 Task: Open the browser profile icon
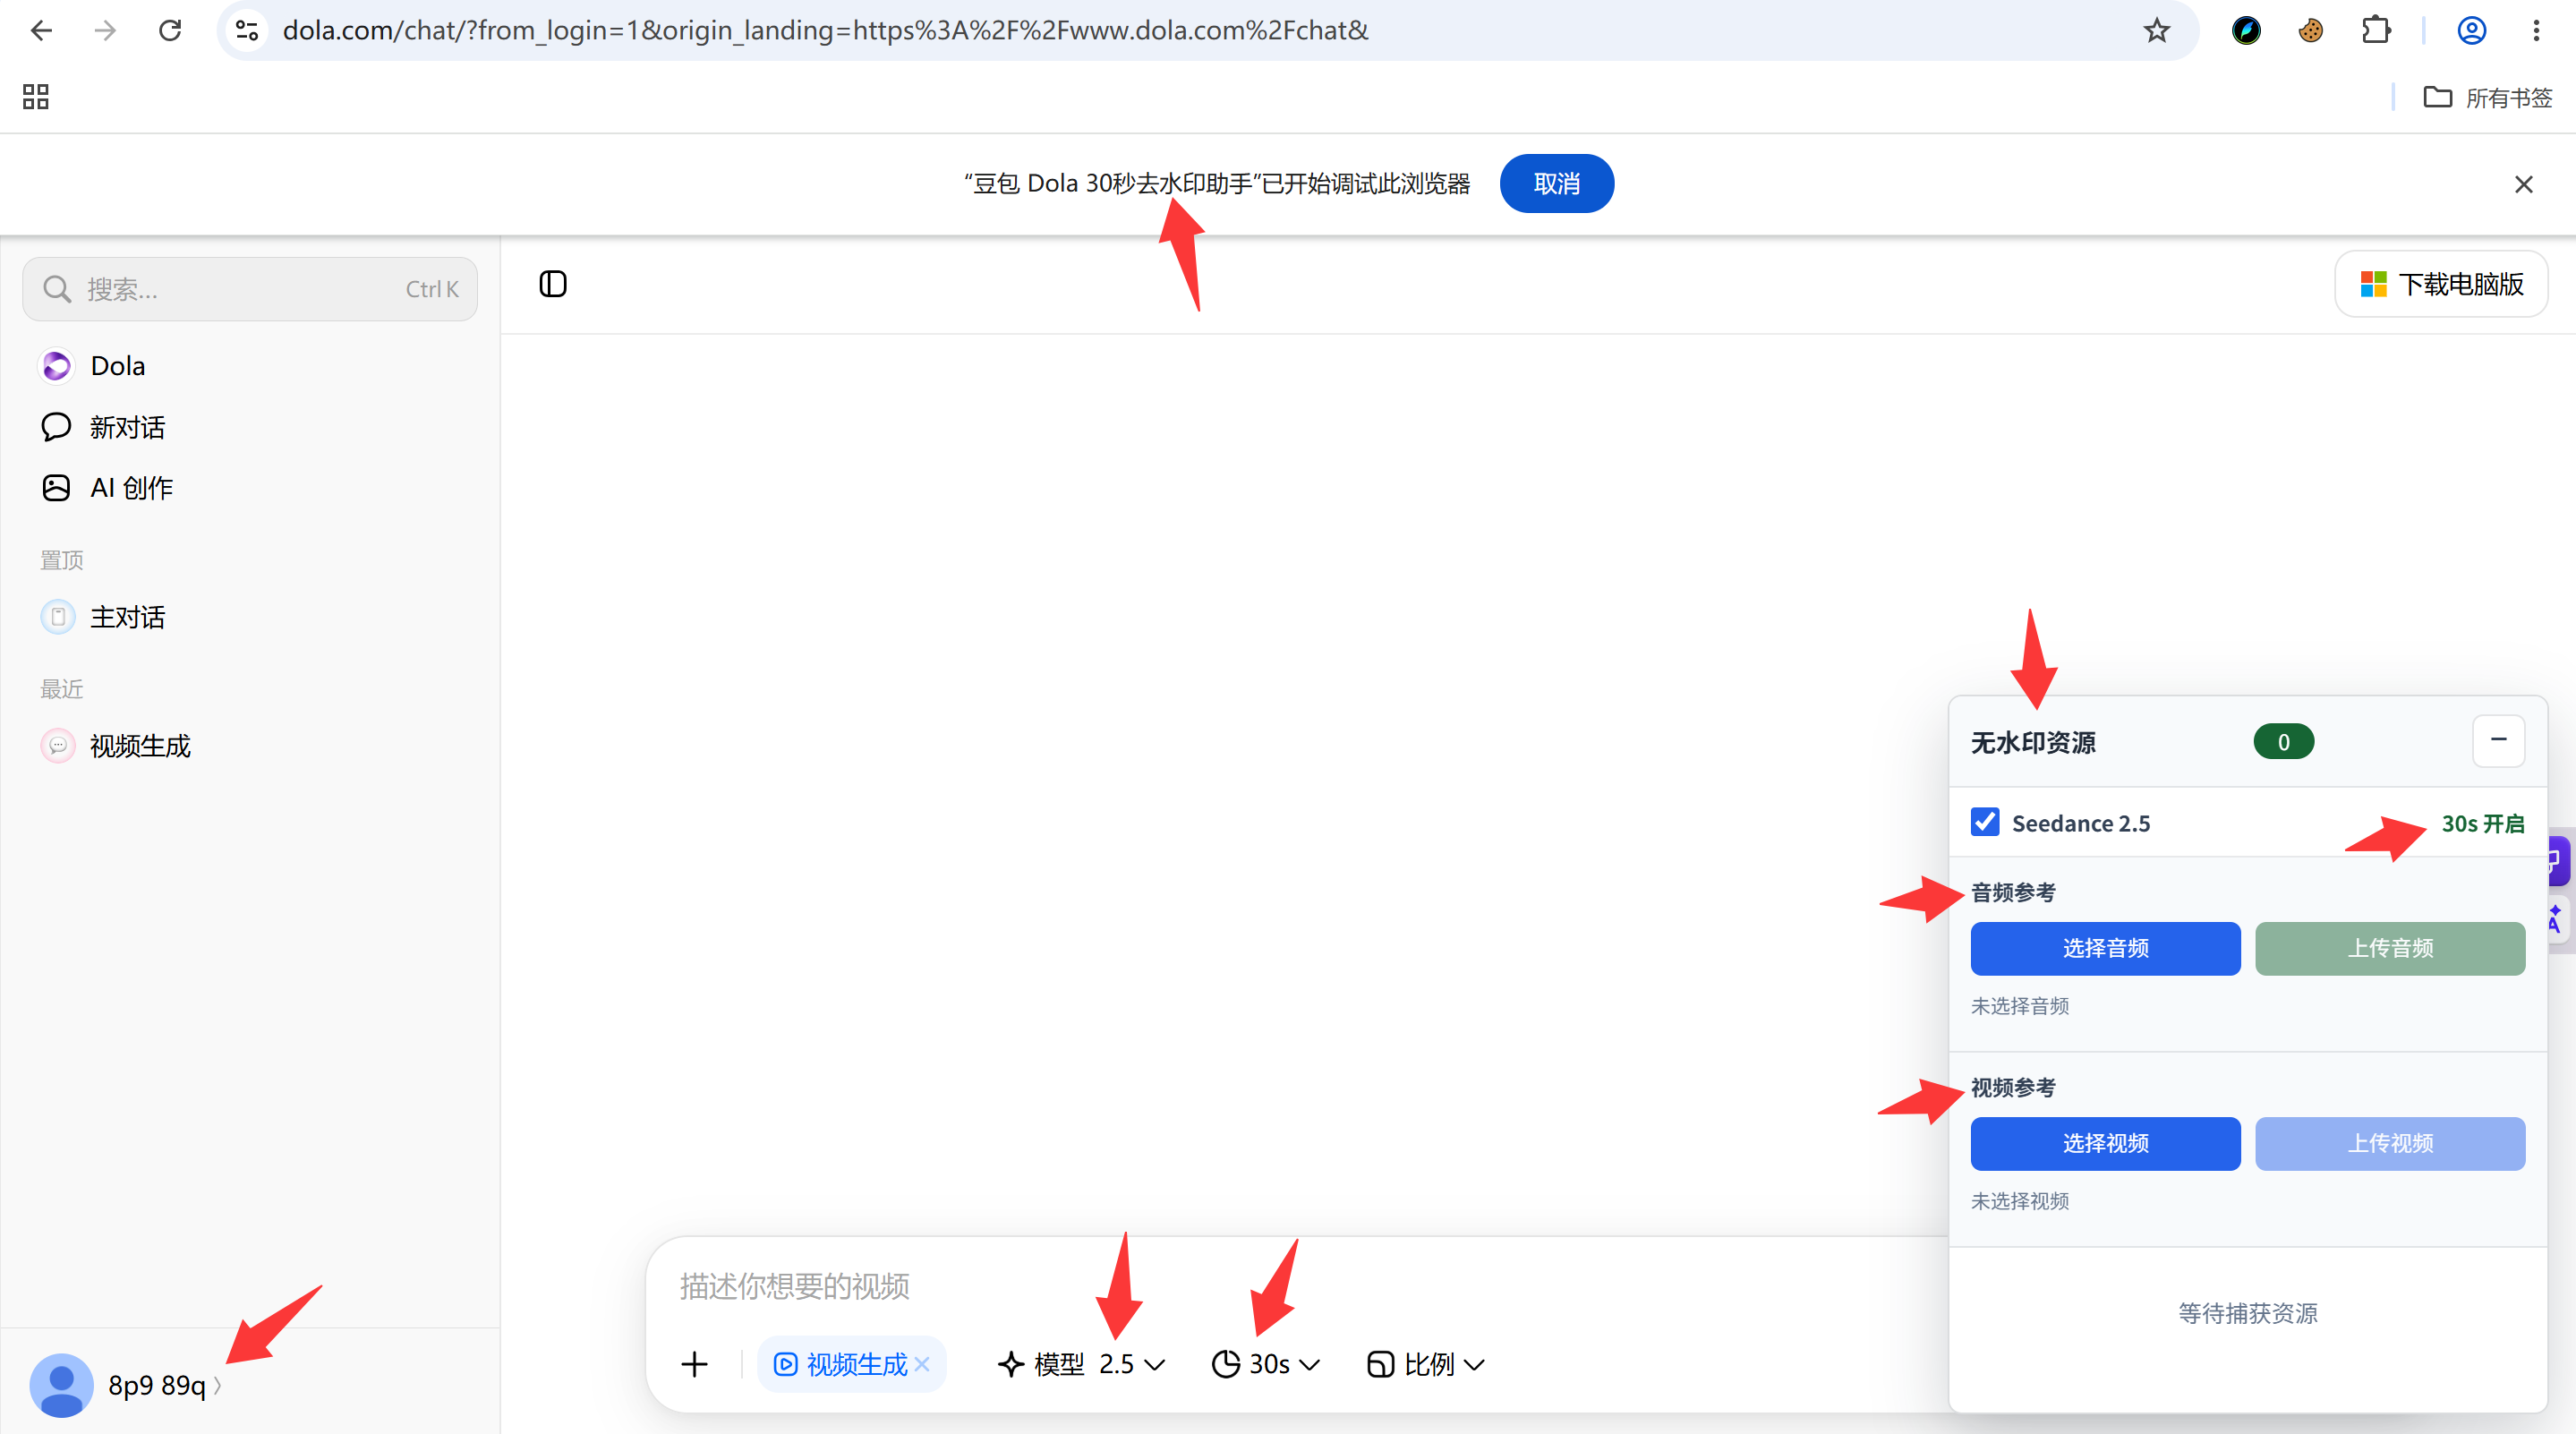tap(2471, 30)
